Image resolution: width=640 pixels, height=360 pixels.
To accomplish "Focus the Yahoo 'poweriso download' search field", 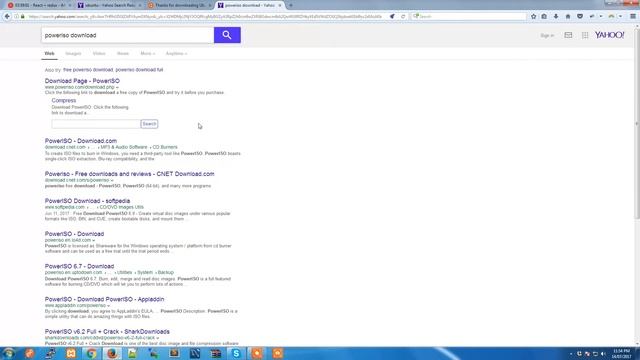I will coord(127,35).
